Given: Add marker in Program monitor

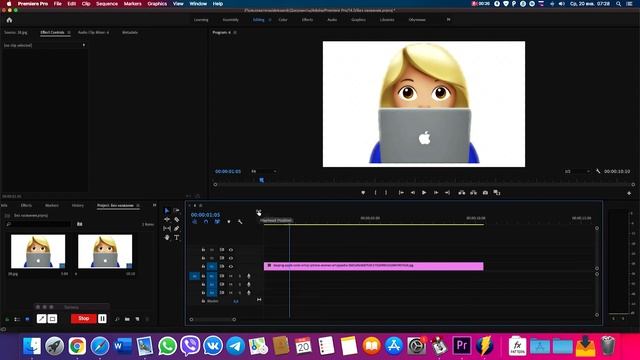Looking at the screenshot, I should click(363, 193).
